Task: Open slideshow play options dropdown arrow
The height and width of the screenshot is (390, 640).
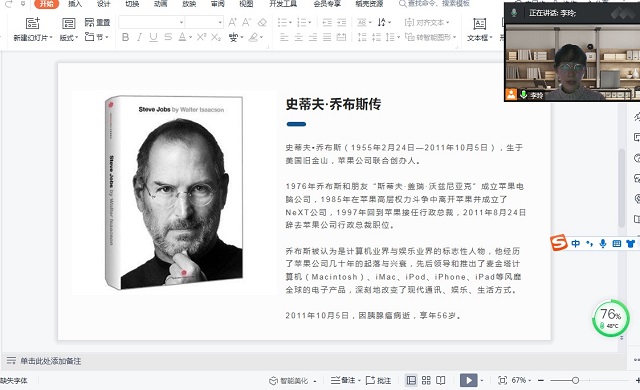Action: coord(482,380)
